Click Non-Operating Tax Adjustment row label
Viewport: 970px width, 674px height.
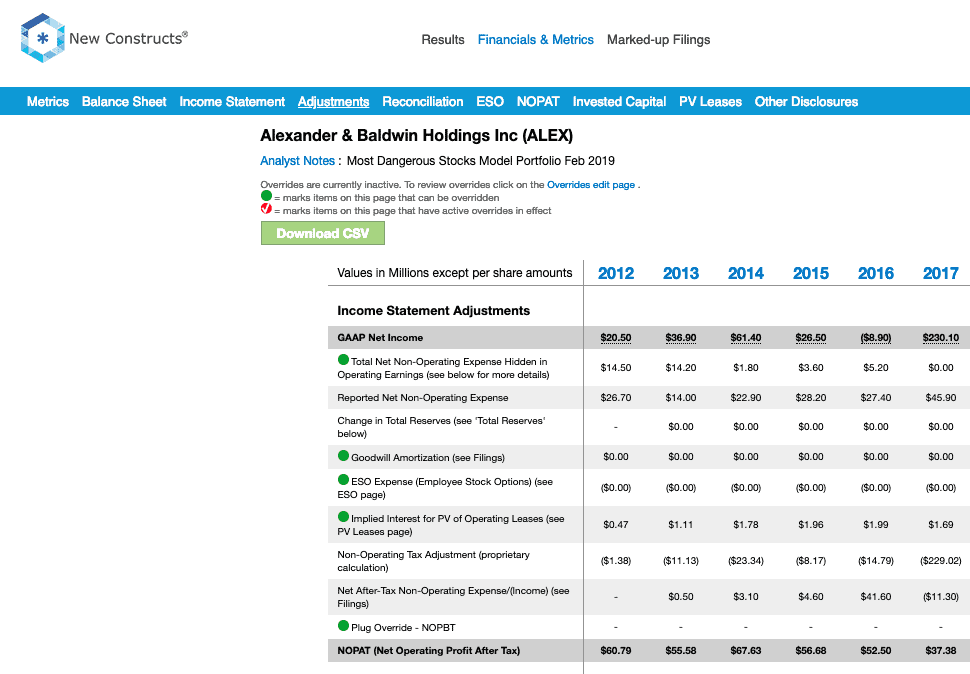click(433, 561)
